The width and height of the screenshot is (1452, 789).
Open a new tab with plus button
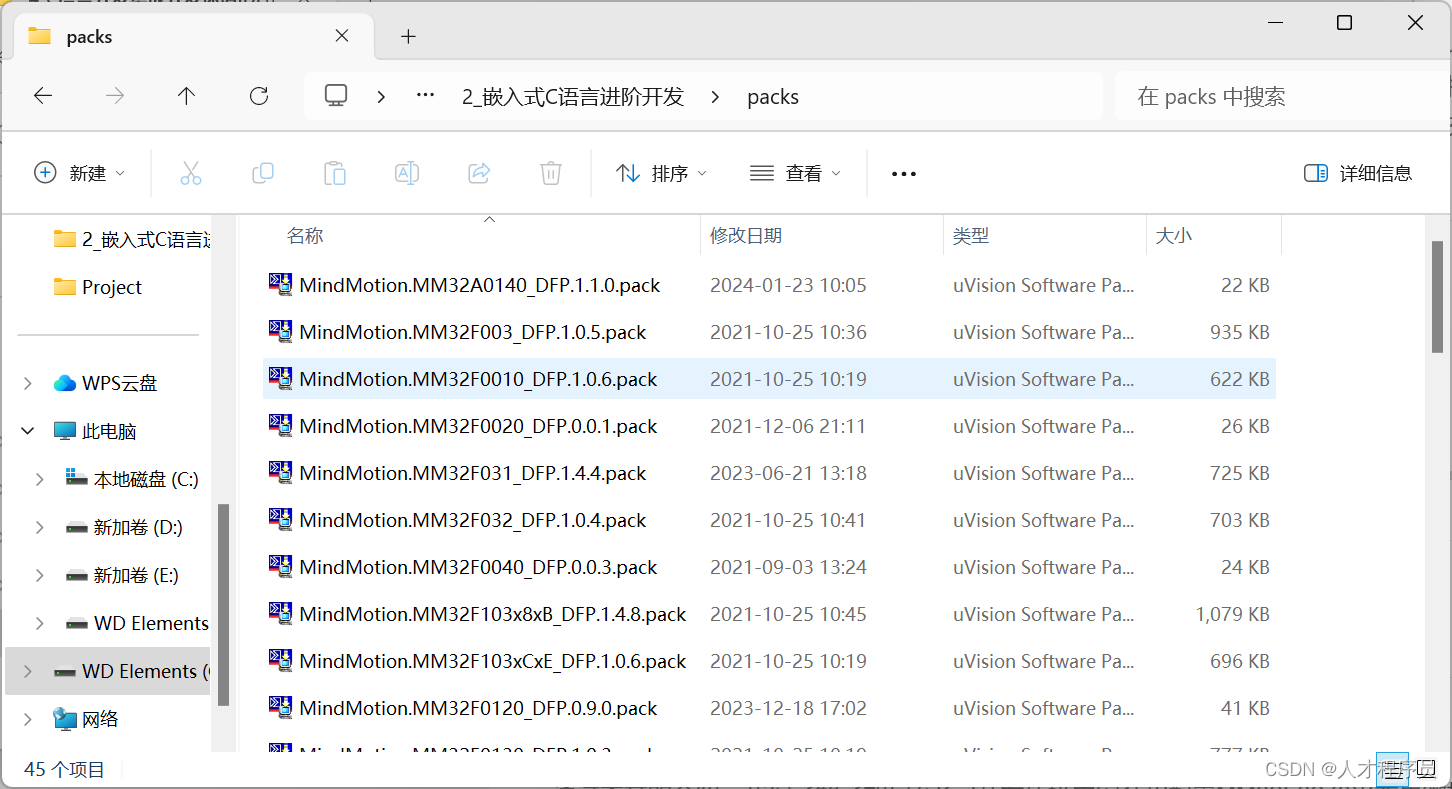pos(408,36)
